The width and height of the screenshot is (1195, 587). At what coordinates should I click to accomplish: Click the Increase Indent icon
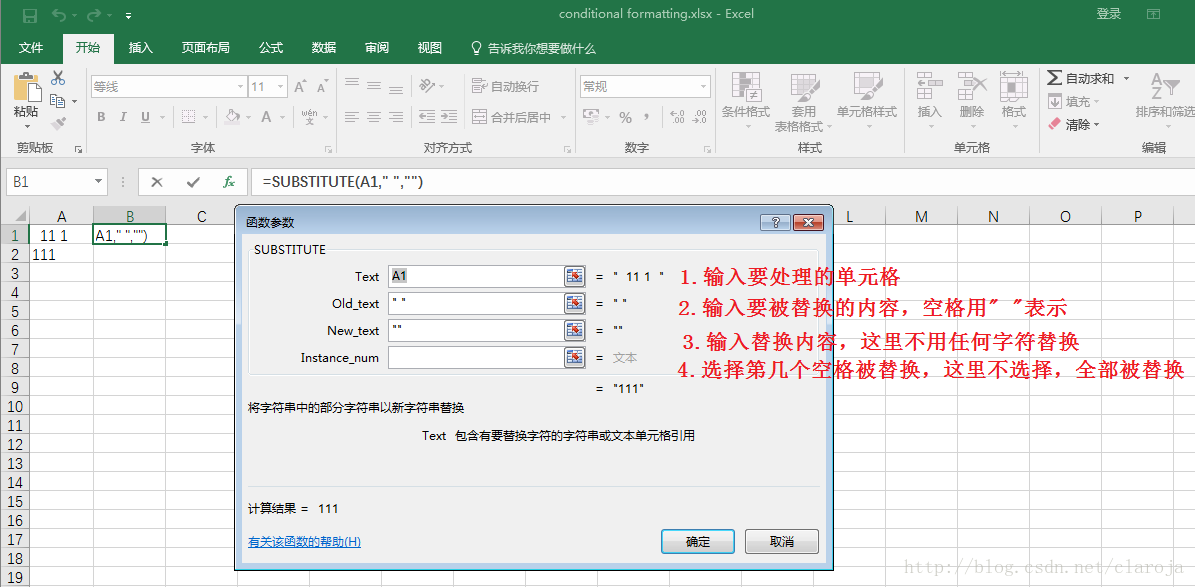[449, 117]
